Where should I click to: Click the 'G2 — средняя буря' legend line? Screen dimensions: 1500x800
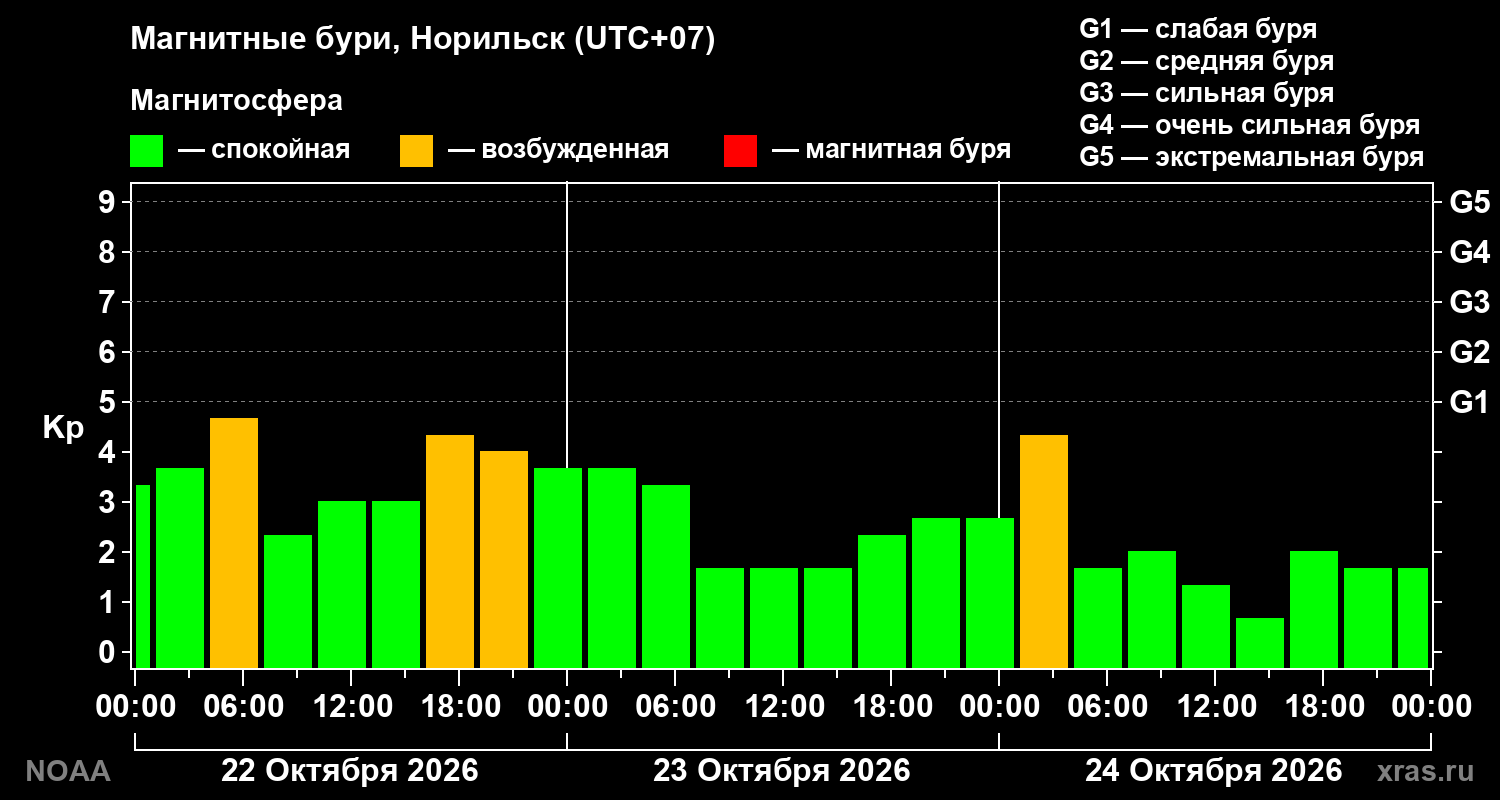pos(1207,60)
